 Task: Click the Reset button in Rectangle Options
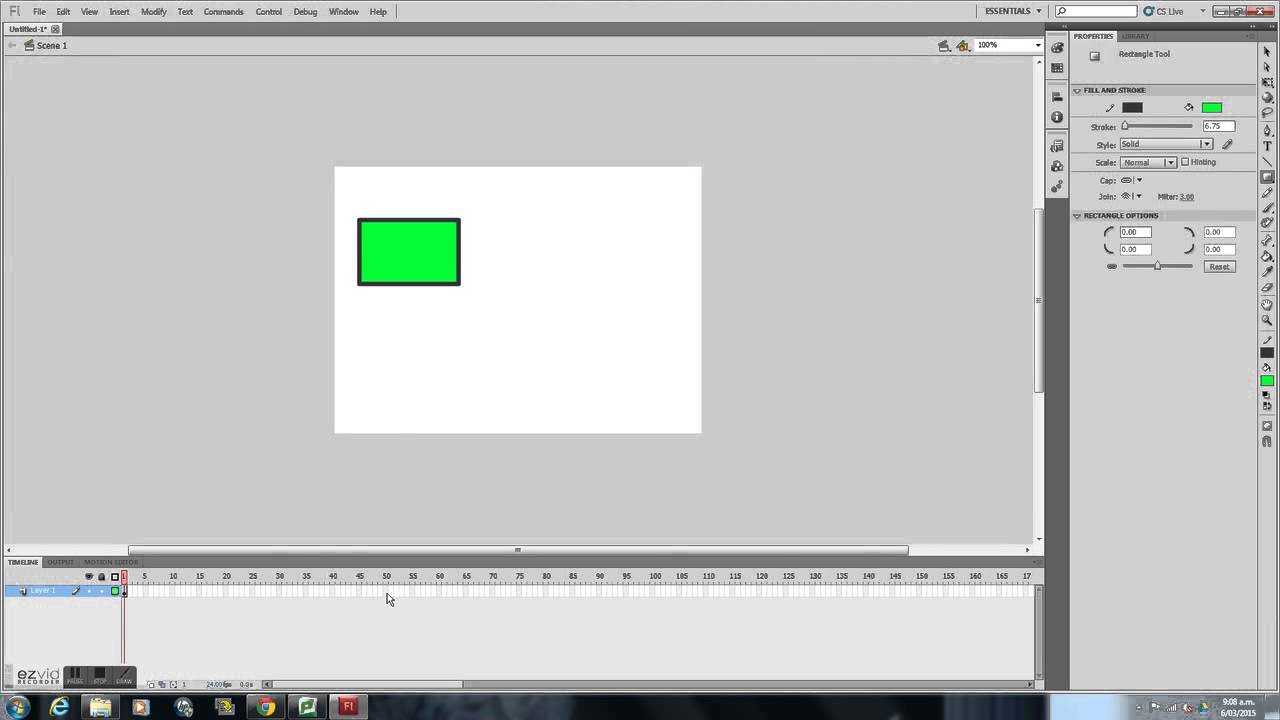click(1219, 267)
